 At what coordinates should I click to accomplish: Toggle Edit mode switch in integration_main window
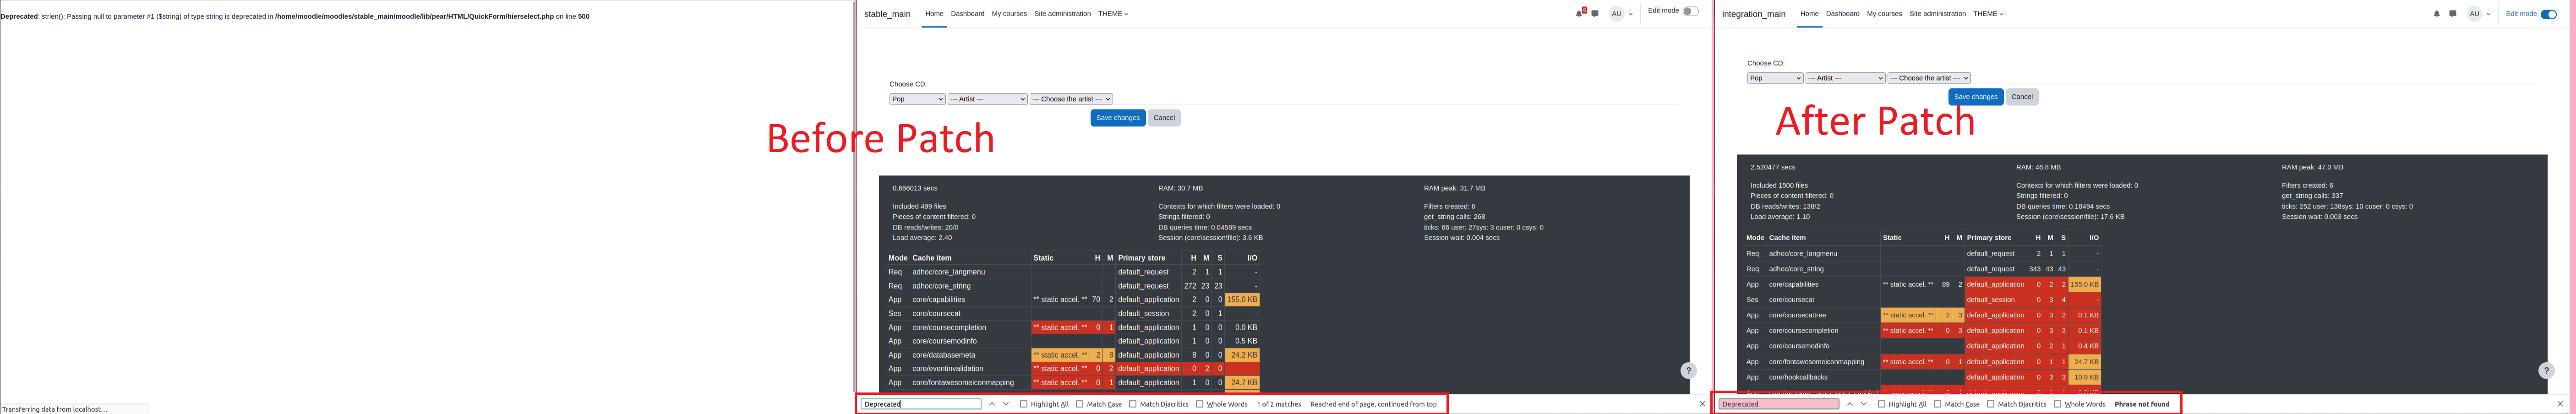click(x=2548, y=14)
